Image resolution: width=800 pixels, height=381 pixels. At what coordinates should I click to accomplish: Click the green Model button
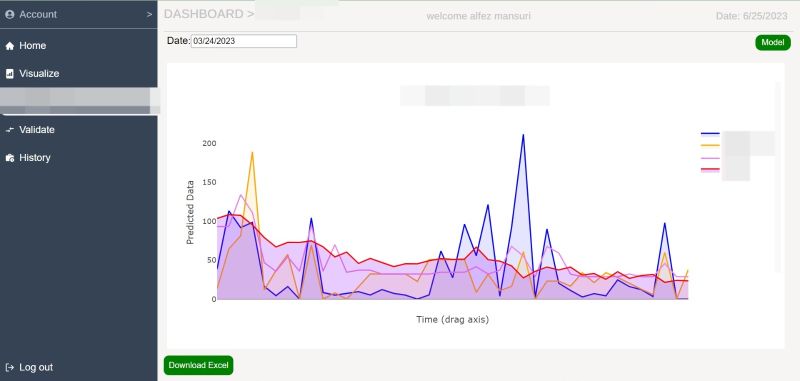tap(772, 43)
